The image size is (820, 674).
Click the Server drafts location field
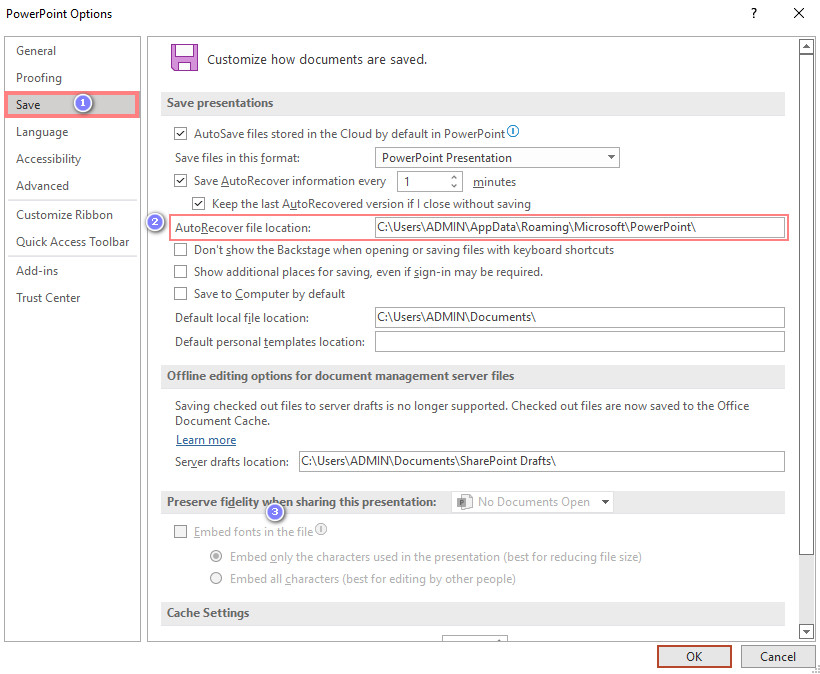coord(541,461)
